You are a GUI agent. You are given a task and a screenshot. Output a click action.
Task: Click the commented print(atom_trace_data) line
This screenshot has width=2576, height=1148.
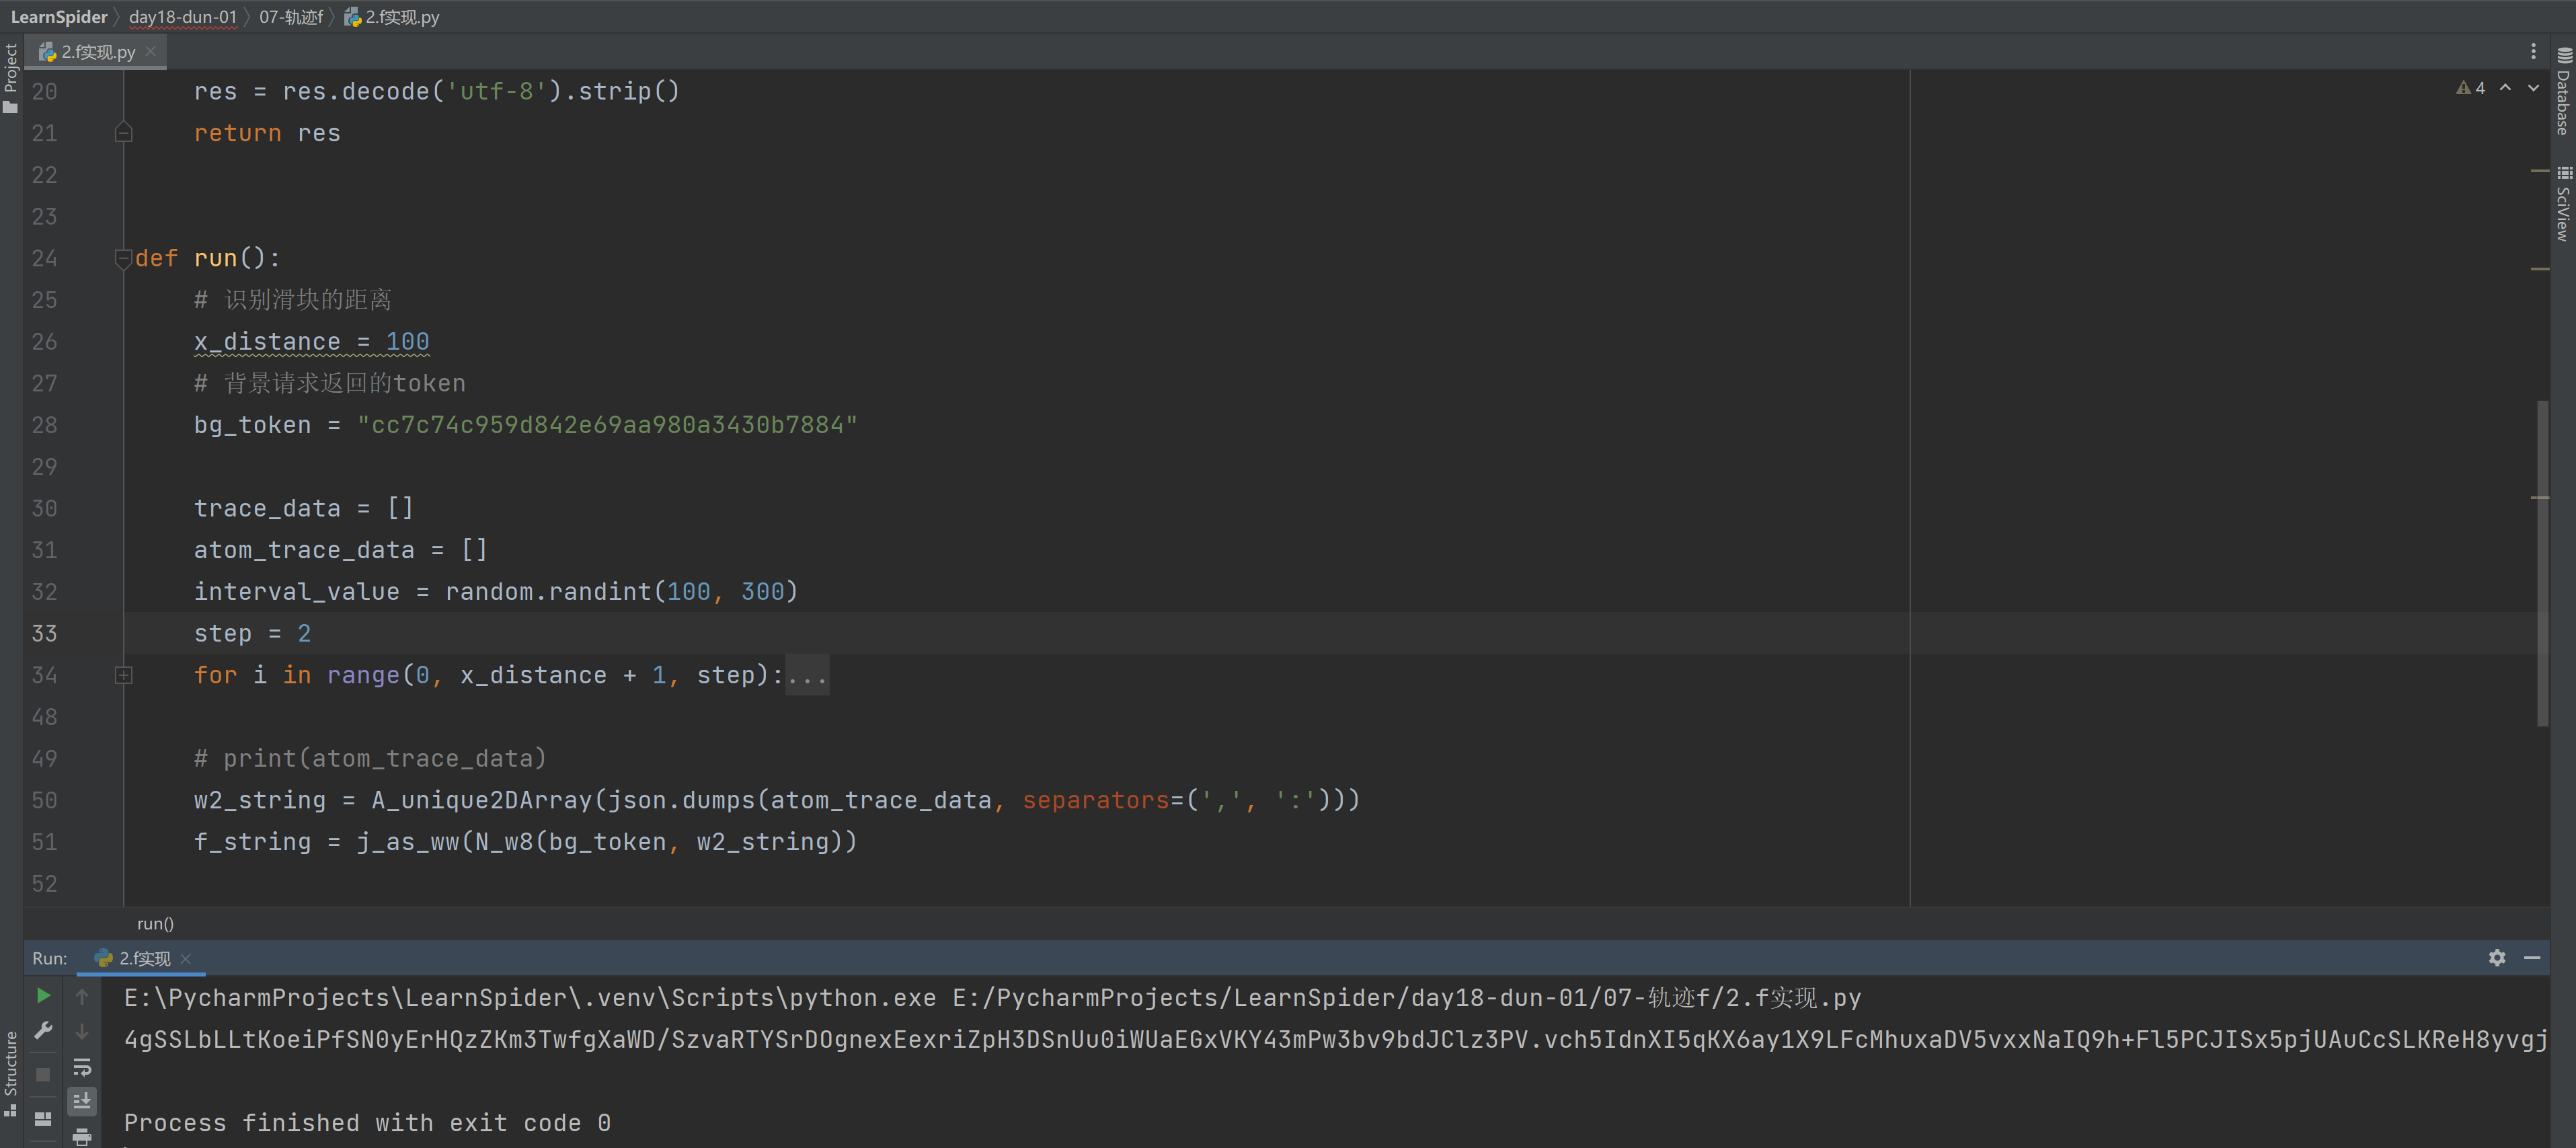coord(370,758)
